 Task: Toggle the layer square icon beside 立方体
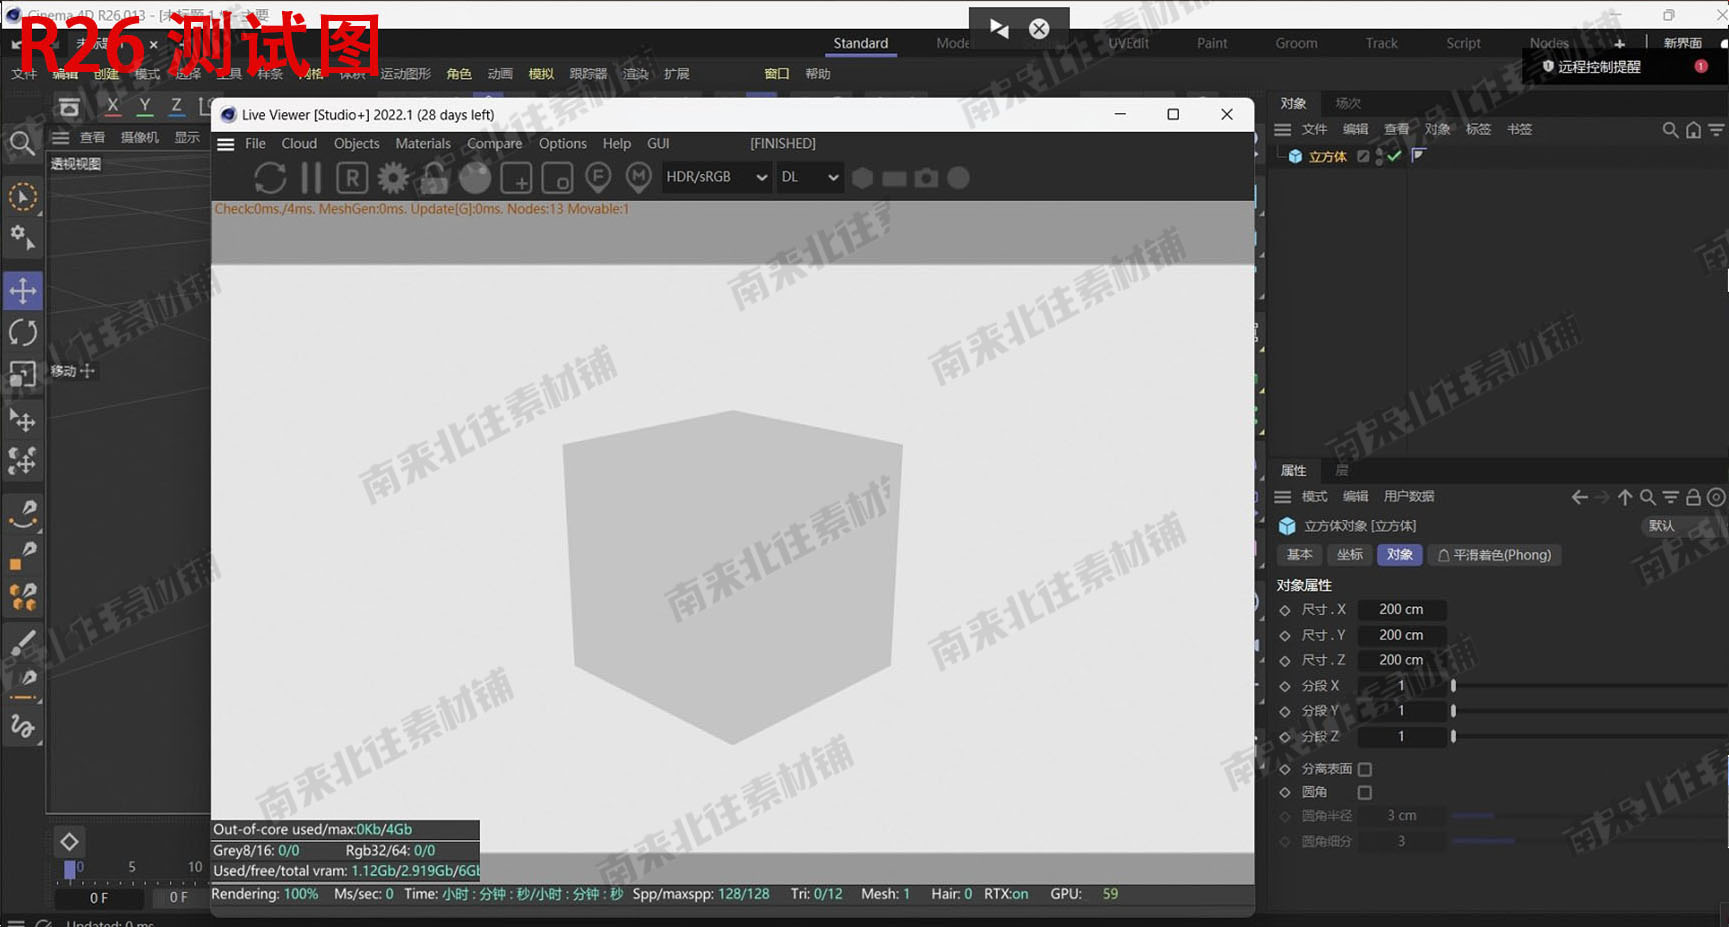coord(1363,156)
